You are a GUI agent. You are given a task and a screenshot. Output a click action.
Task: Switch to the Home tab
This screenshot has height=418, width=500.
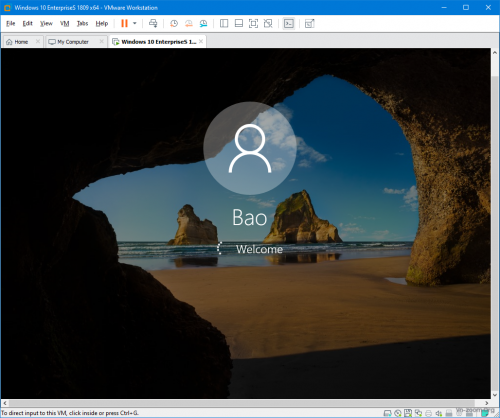(21, 42)
